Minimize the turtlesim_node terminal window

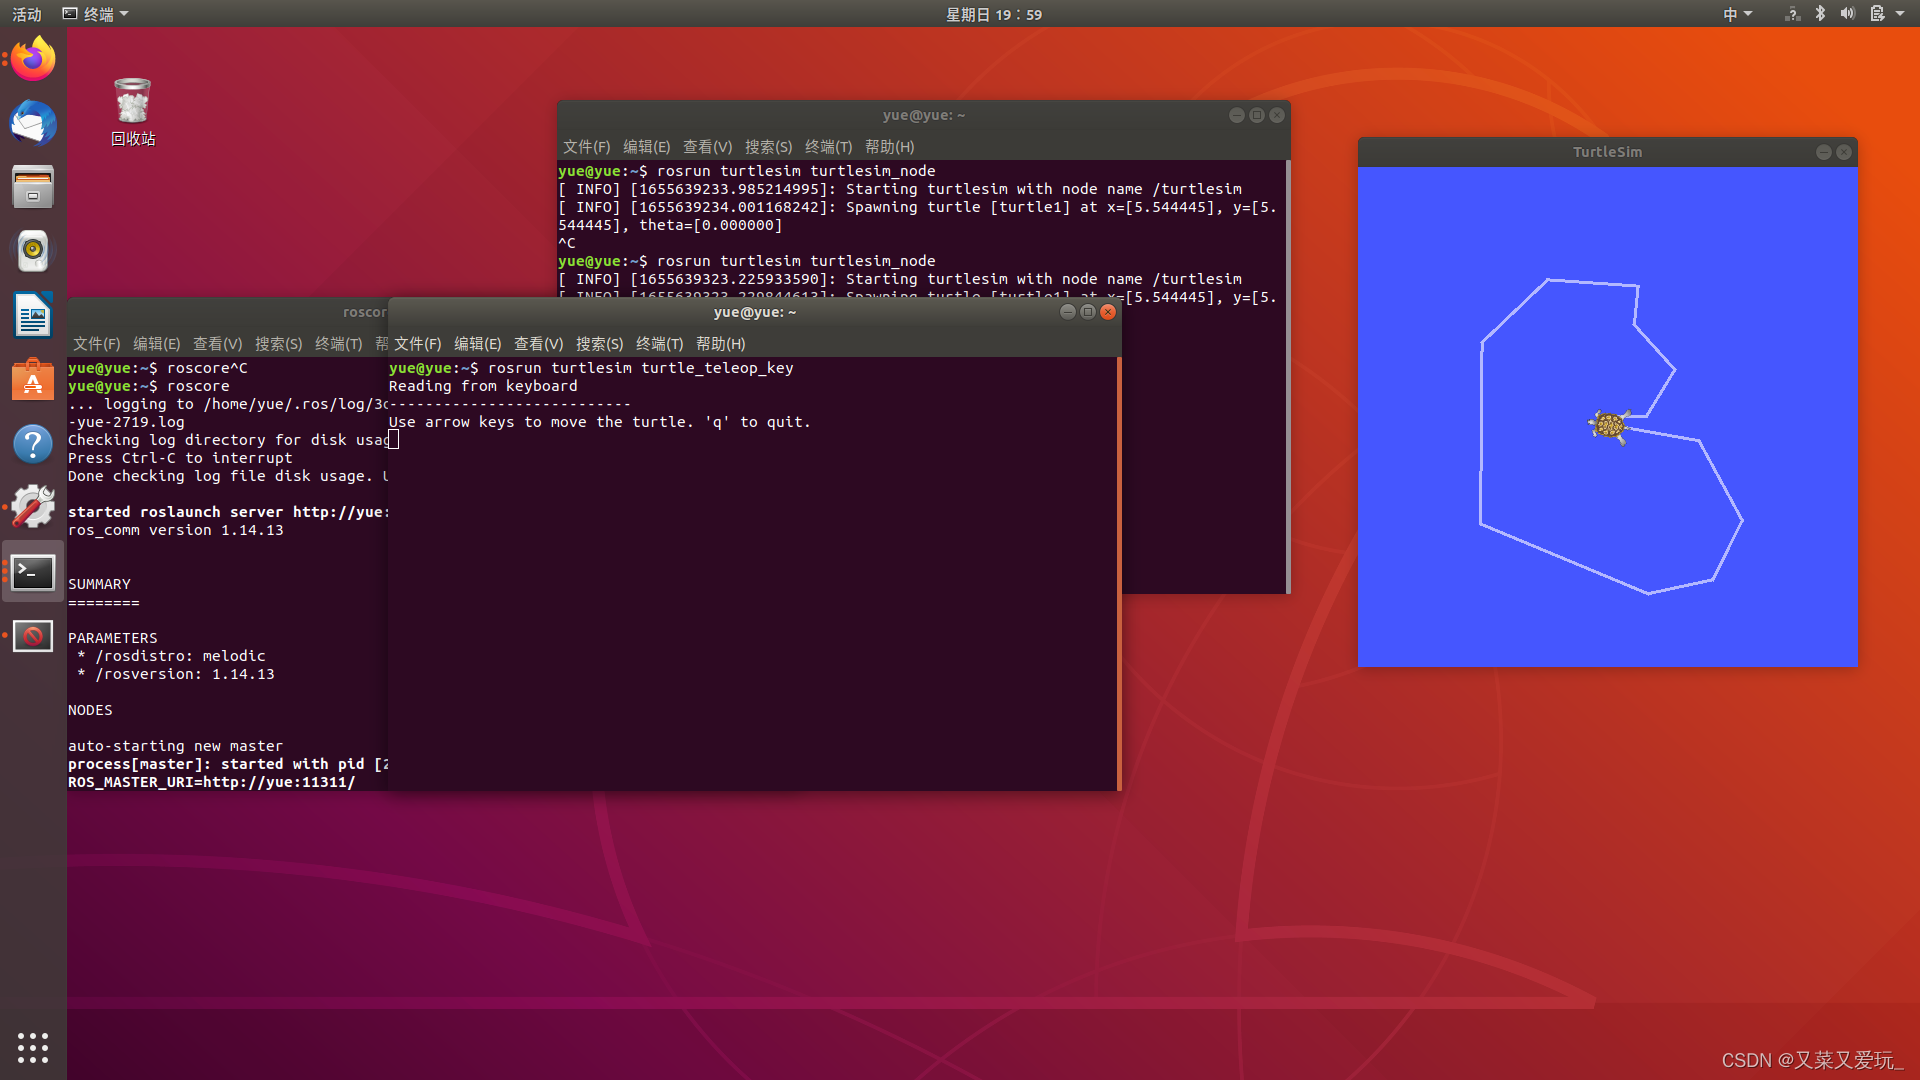pyautogui.click(x=1237, y=115)
